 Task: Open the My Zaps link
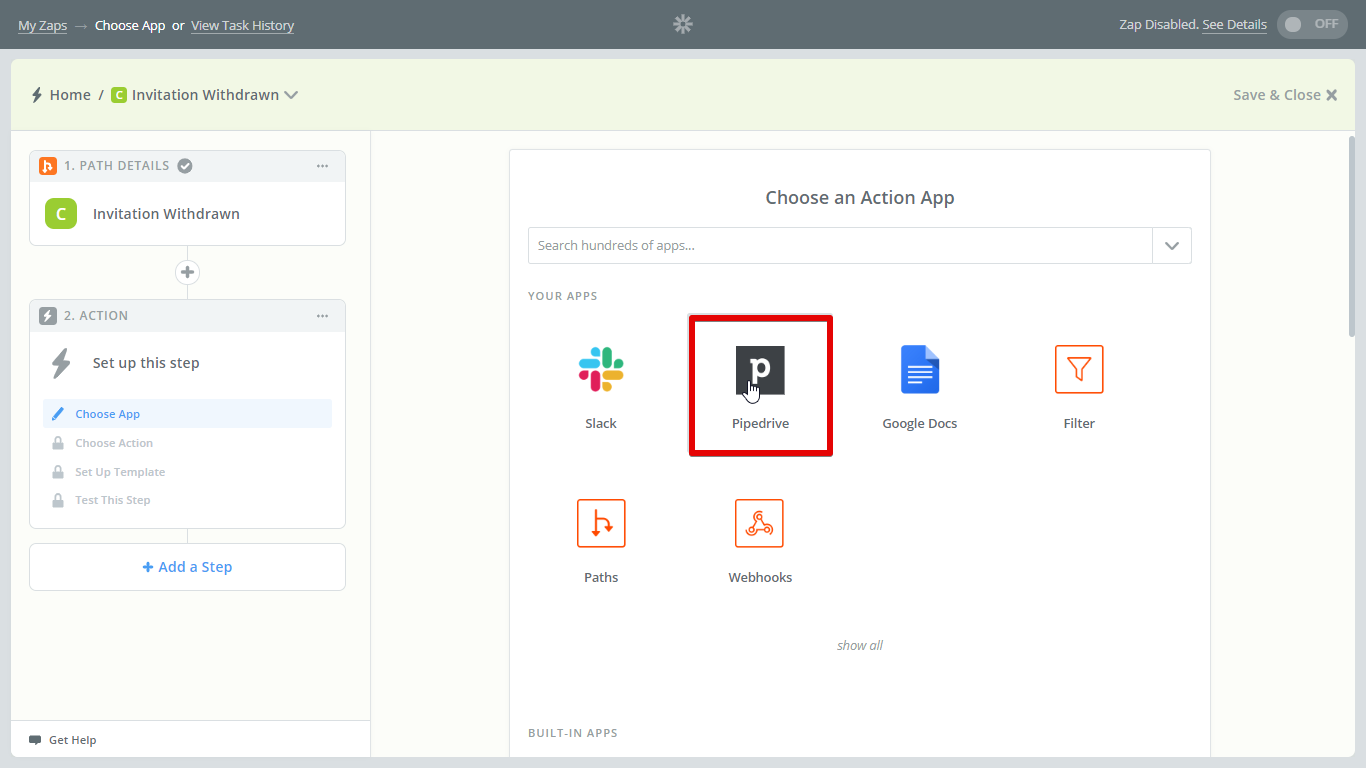coord(42,25)
